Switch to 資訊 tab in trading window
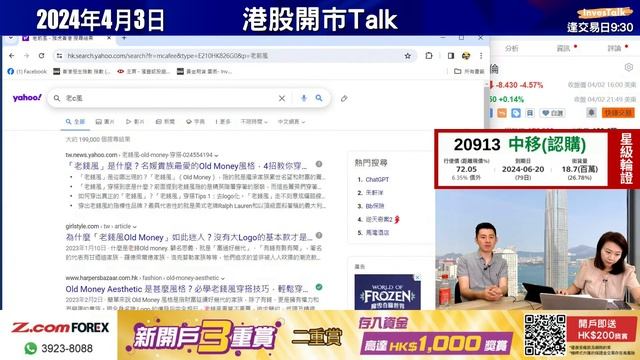Viewport: 640px width, 360px height. tap(563, 49)
